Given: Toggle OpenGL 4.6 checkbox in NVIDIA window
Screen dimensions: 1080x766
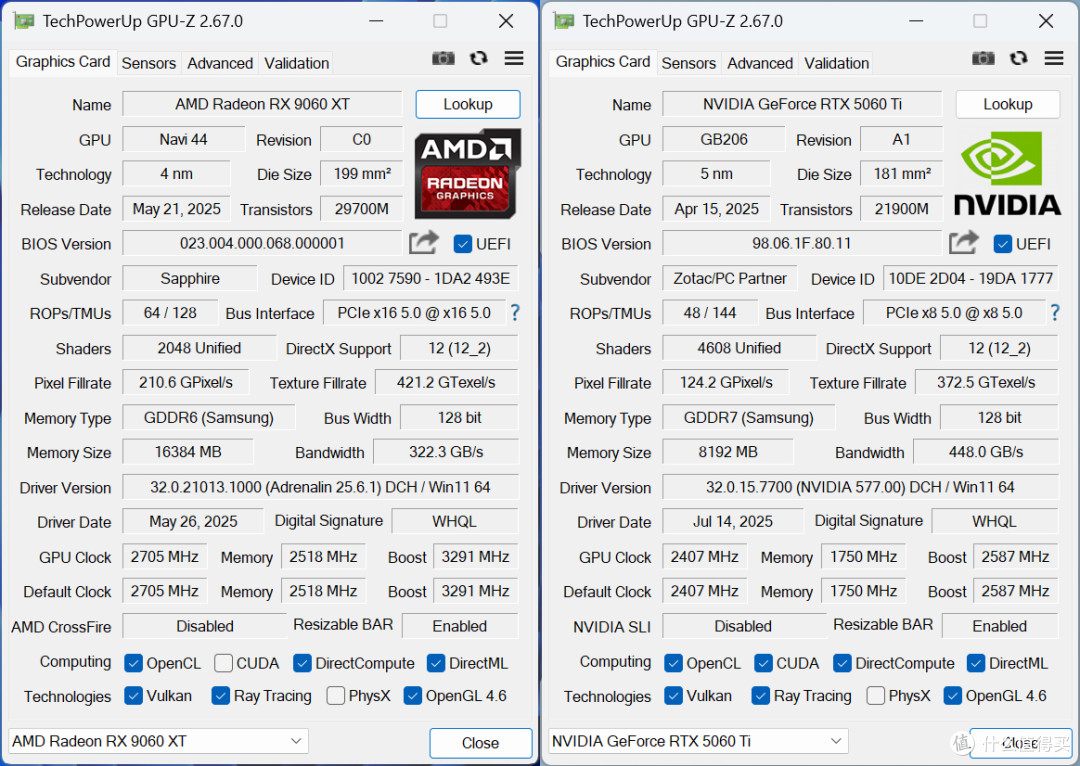Looking at the screenshot, I should 952,696.
